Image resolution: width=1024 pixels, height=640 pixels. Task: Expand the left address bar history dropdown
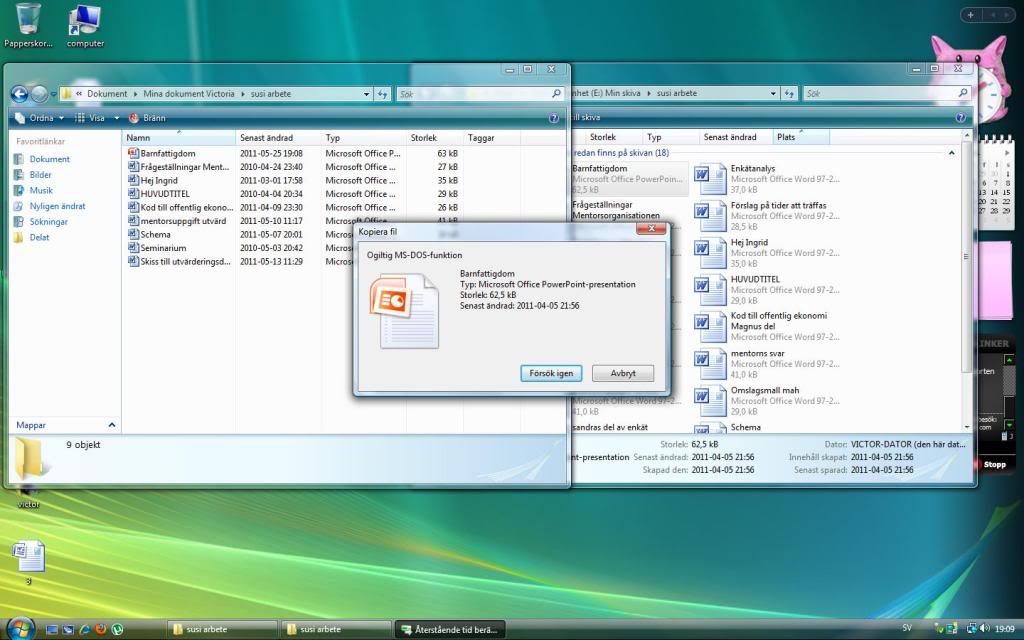pos(366,94)
